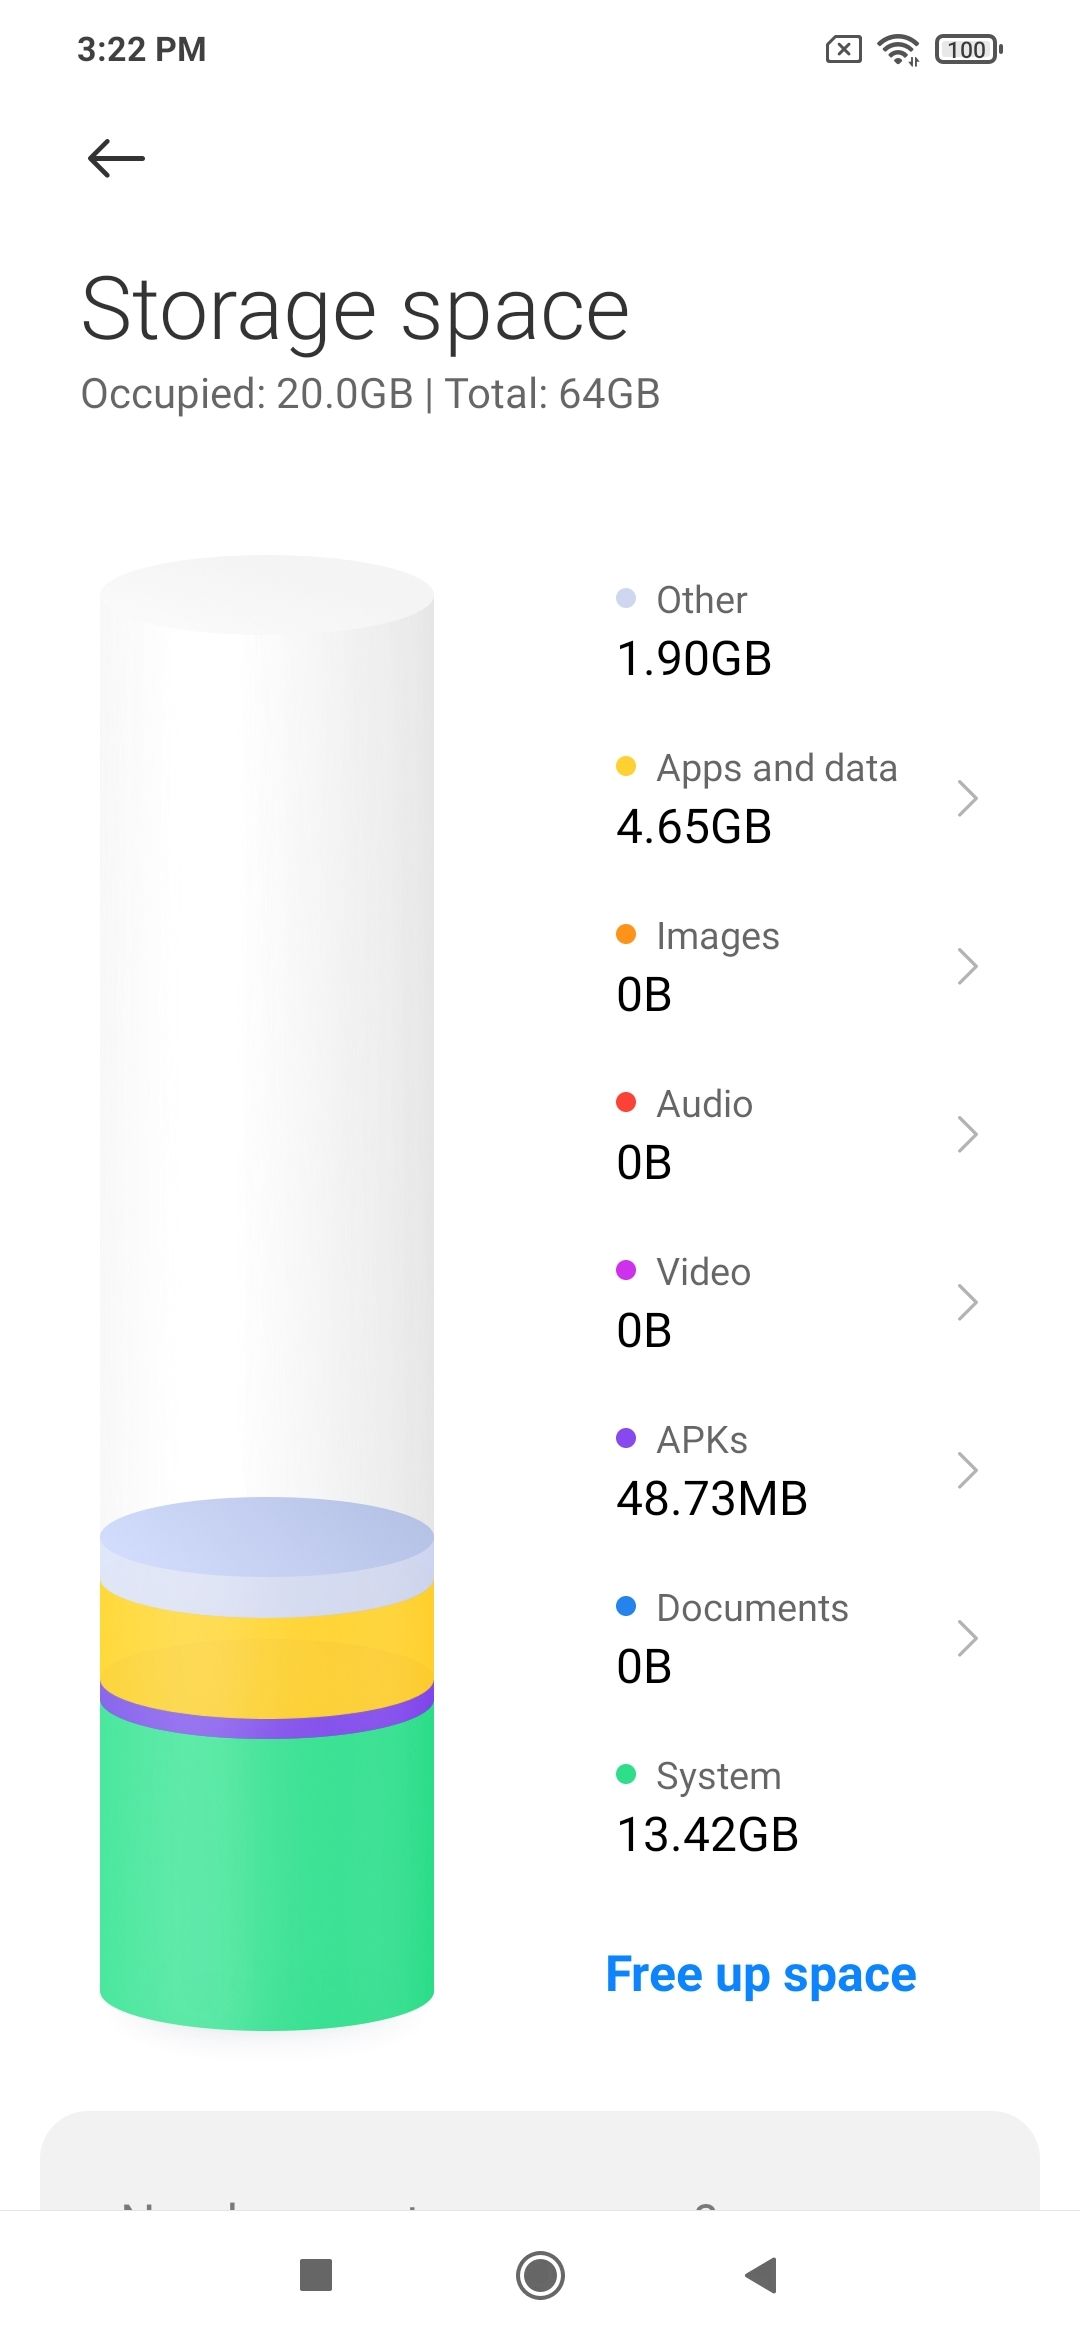Tap the back arrow icon

coord(116,158)
